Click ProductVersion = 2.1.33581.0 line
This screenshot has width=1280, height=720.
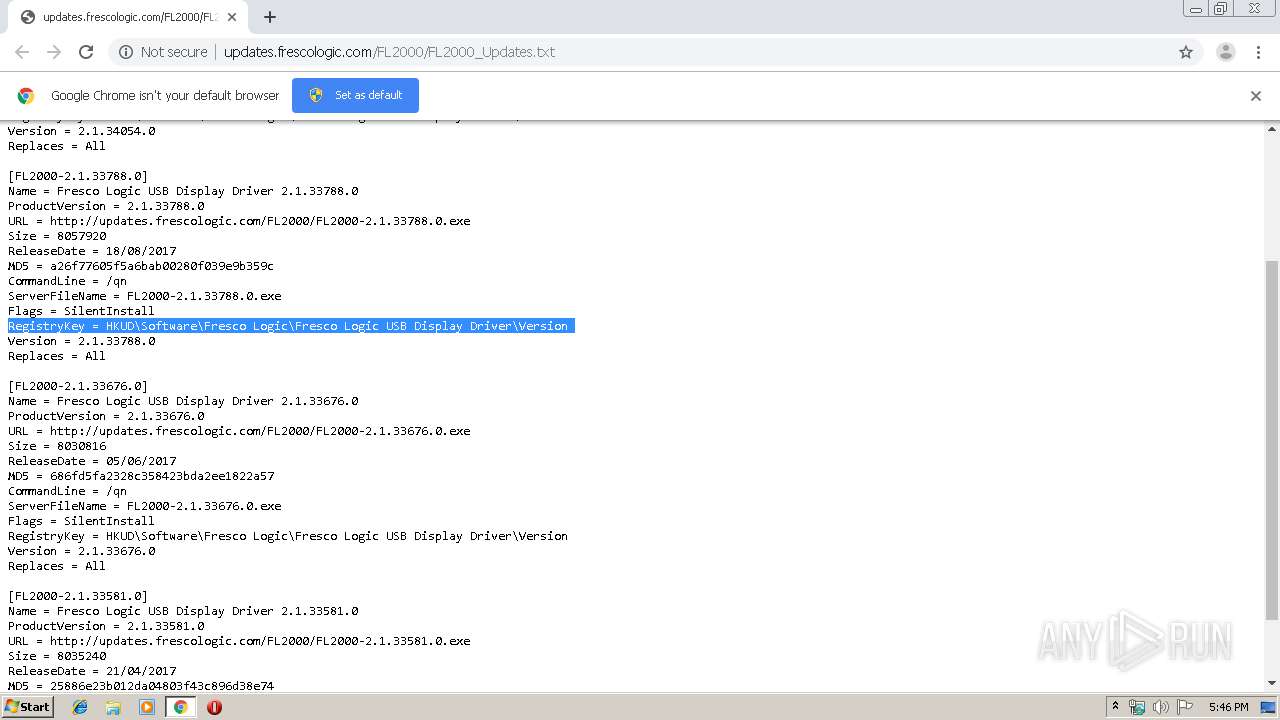pyautogui.click(x=106, y=626)
